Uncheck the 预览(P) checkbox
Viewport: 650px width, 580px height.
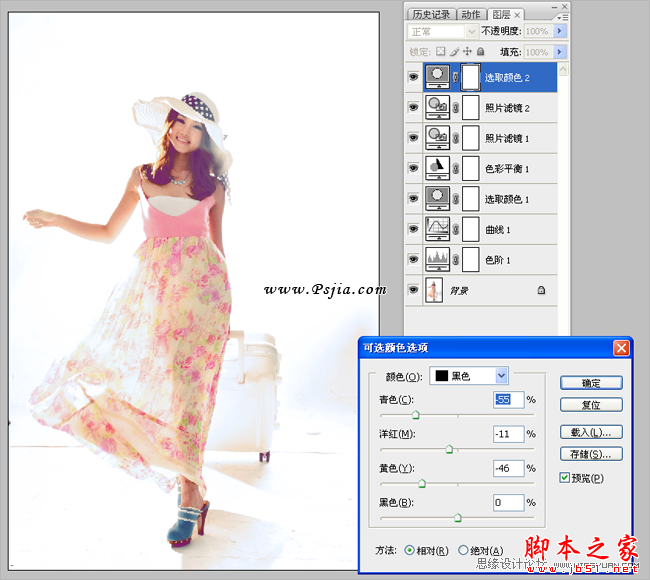click(564, 478)
